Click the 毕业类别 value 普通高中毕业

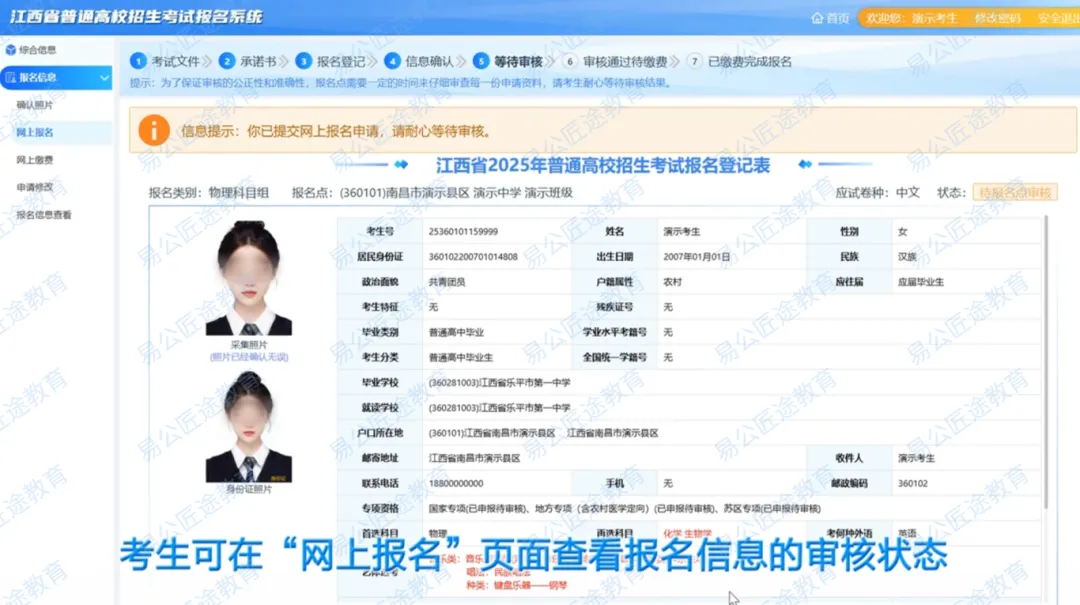(x=456, y=332)
